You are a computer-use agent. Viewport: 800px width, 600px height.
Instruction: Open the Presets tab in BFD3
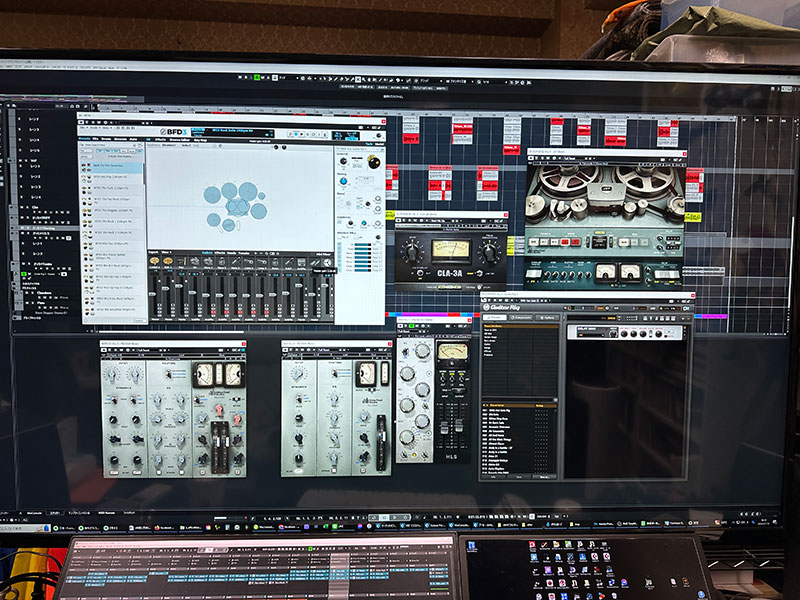click(85, 139)
